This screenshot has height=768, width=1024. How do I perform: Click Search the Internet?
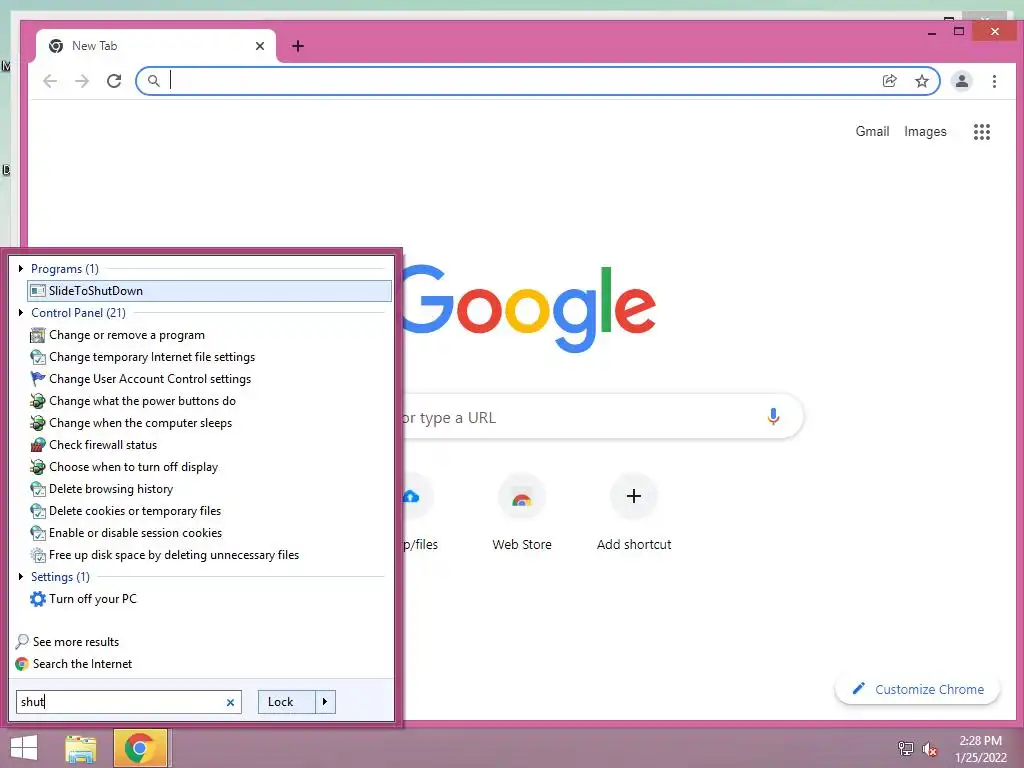point(74,664)
